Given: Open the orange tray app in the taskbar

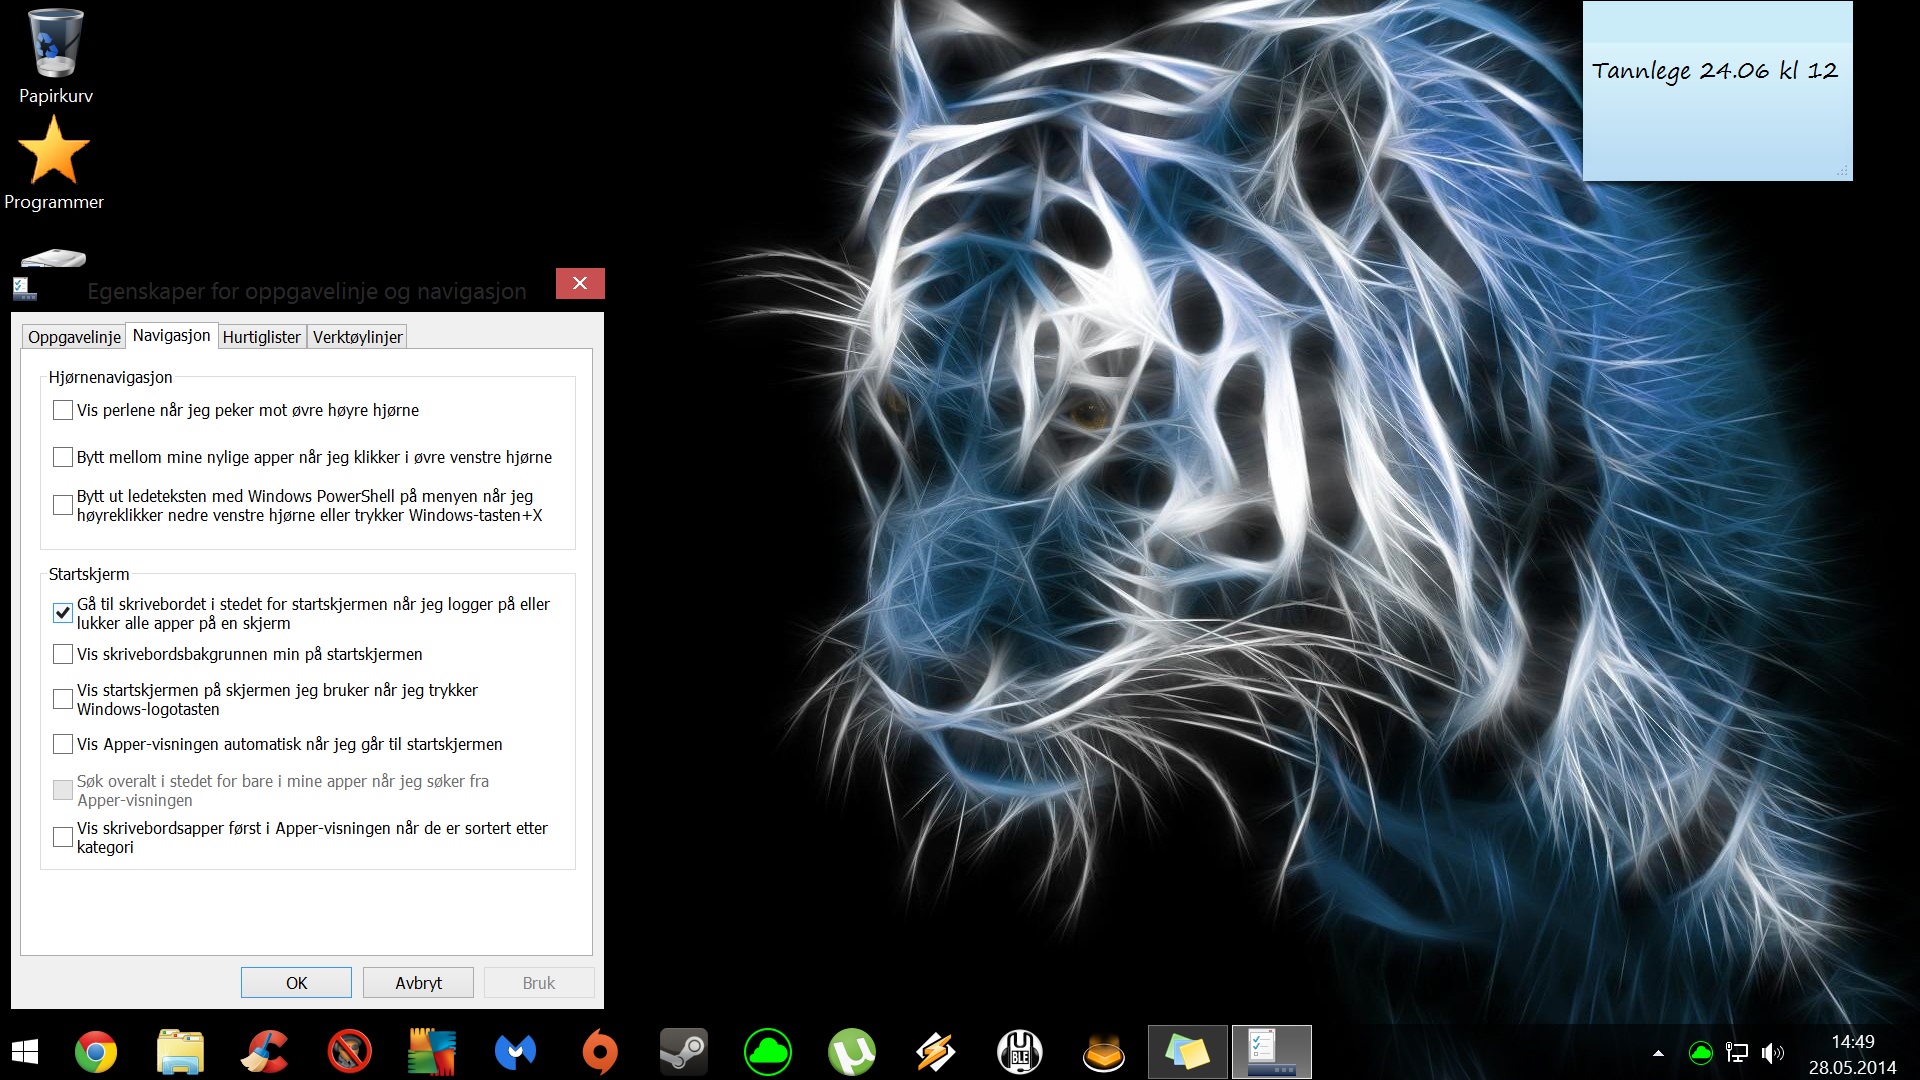Looking at the screenshot, I should [1104, 1052].
